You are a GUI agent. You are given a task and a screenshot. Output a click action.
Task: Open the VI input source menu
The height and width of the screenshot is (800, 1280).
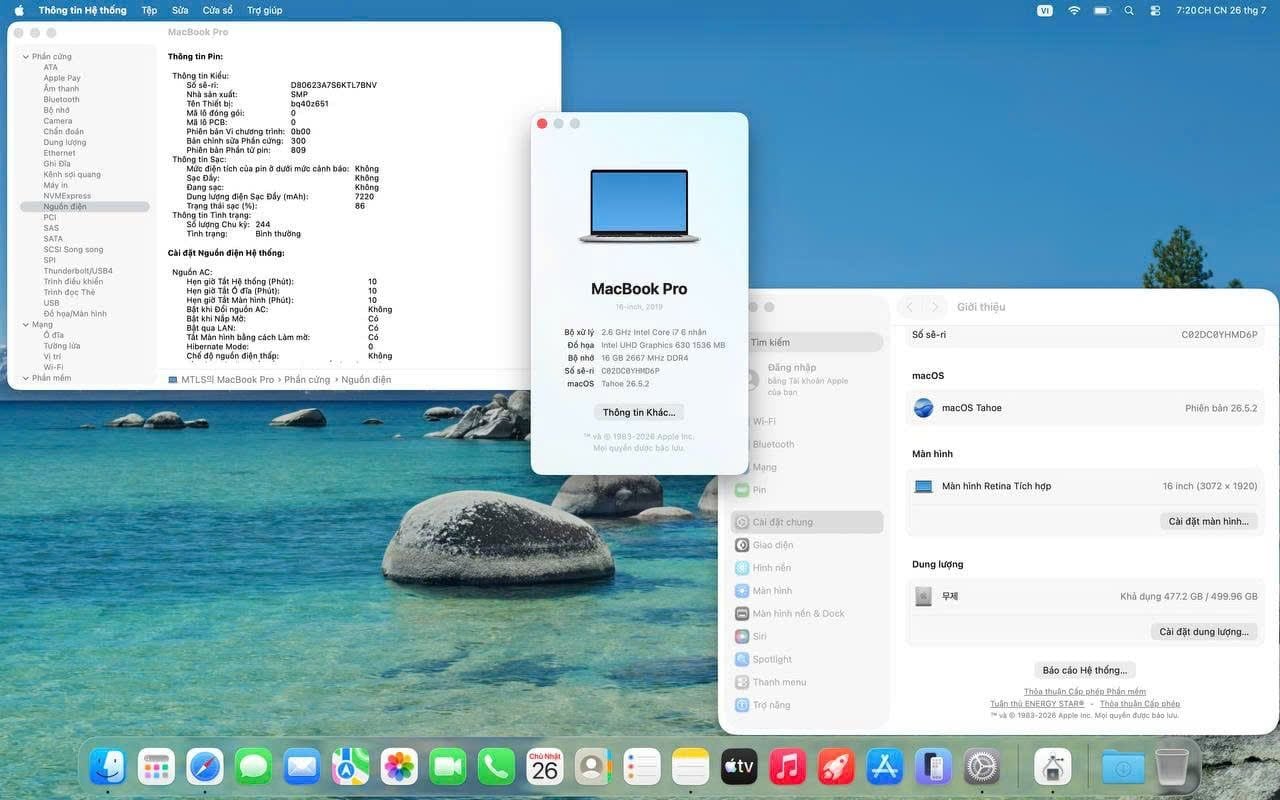[x=1045, y=10]
